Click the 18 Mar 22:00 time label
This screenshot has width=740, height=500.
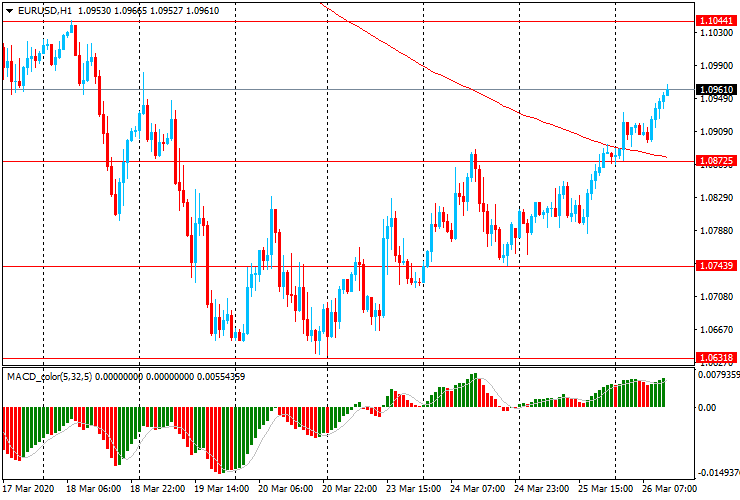tap(158, 489)
